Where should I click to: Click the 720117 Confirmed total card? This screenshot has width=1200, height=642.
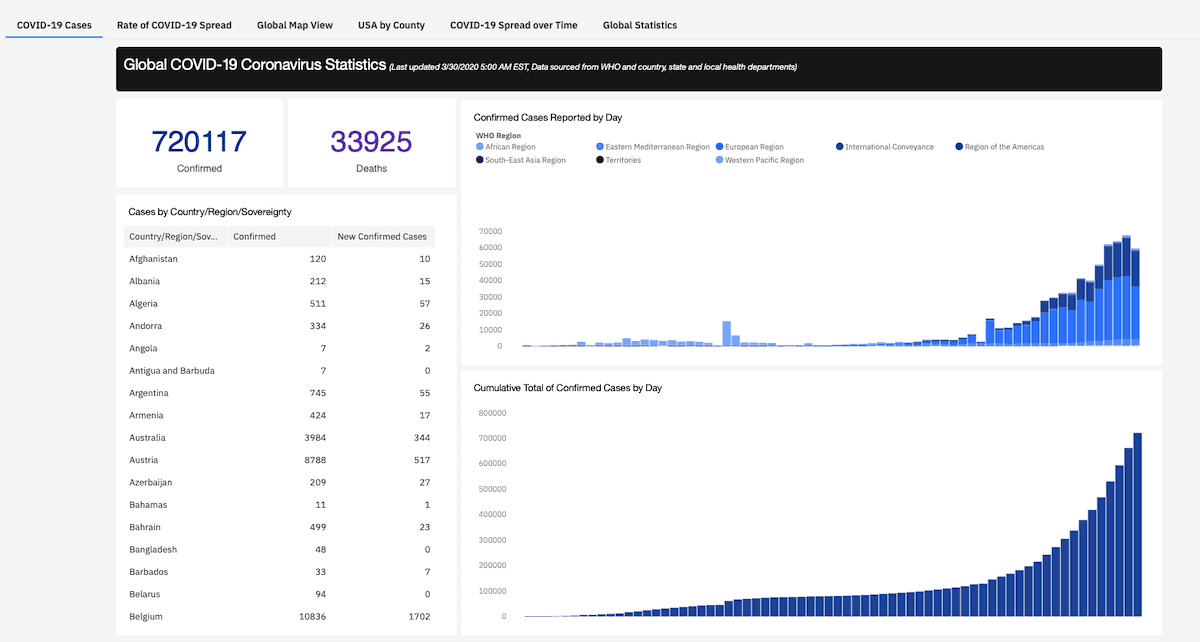(x=199, y=144)
